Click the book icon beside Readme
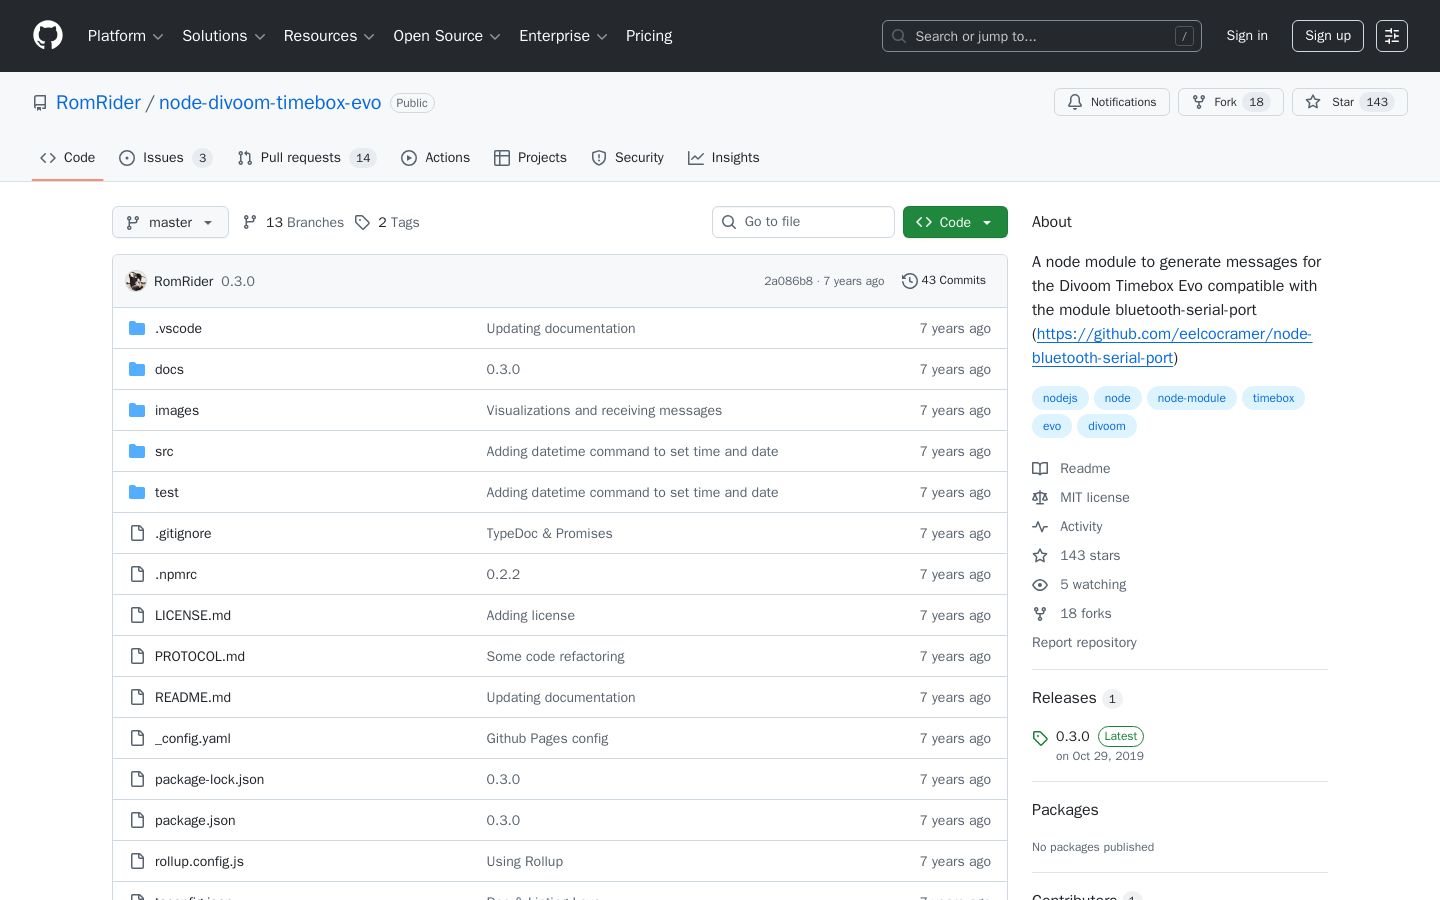This screenshot has height=900, width=1440. tap(1040, 468)
